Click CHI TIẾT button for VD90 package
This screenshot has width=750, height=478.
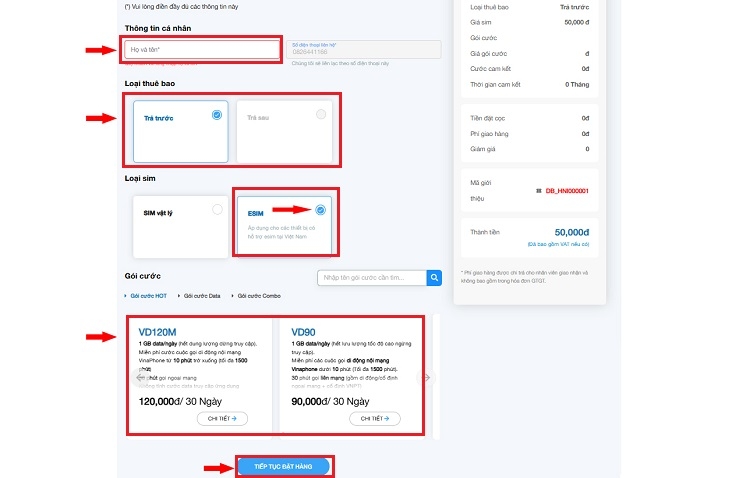[369, 419]
